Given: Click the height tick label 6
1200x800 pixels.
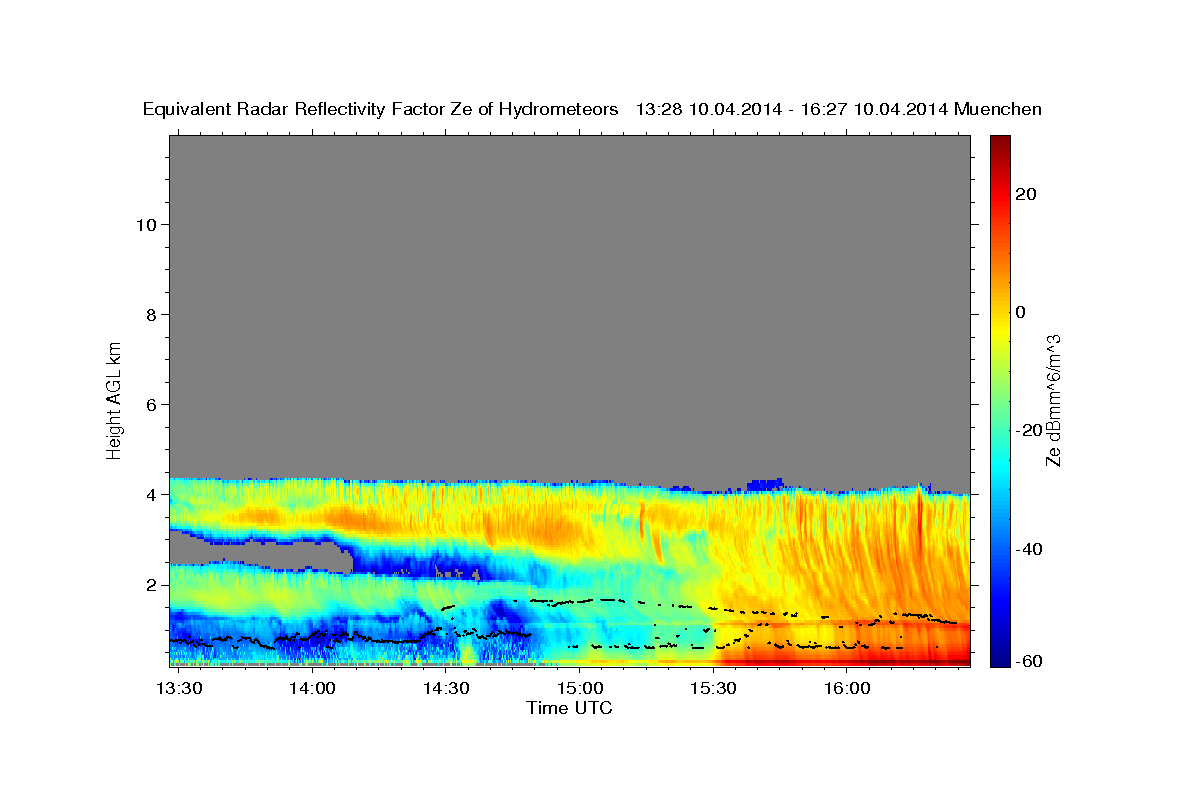Looking at the screenshot, I should click(152, 404).
